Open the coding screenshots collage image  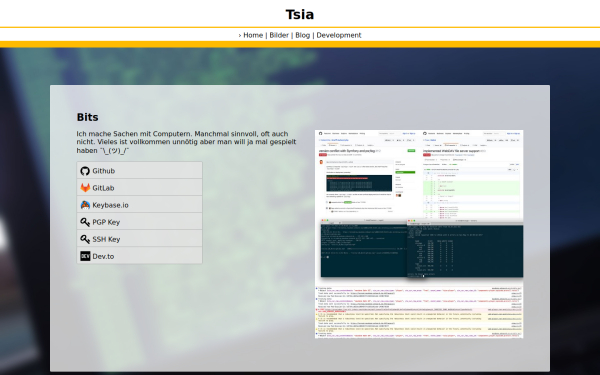419,234
